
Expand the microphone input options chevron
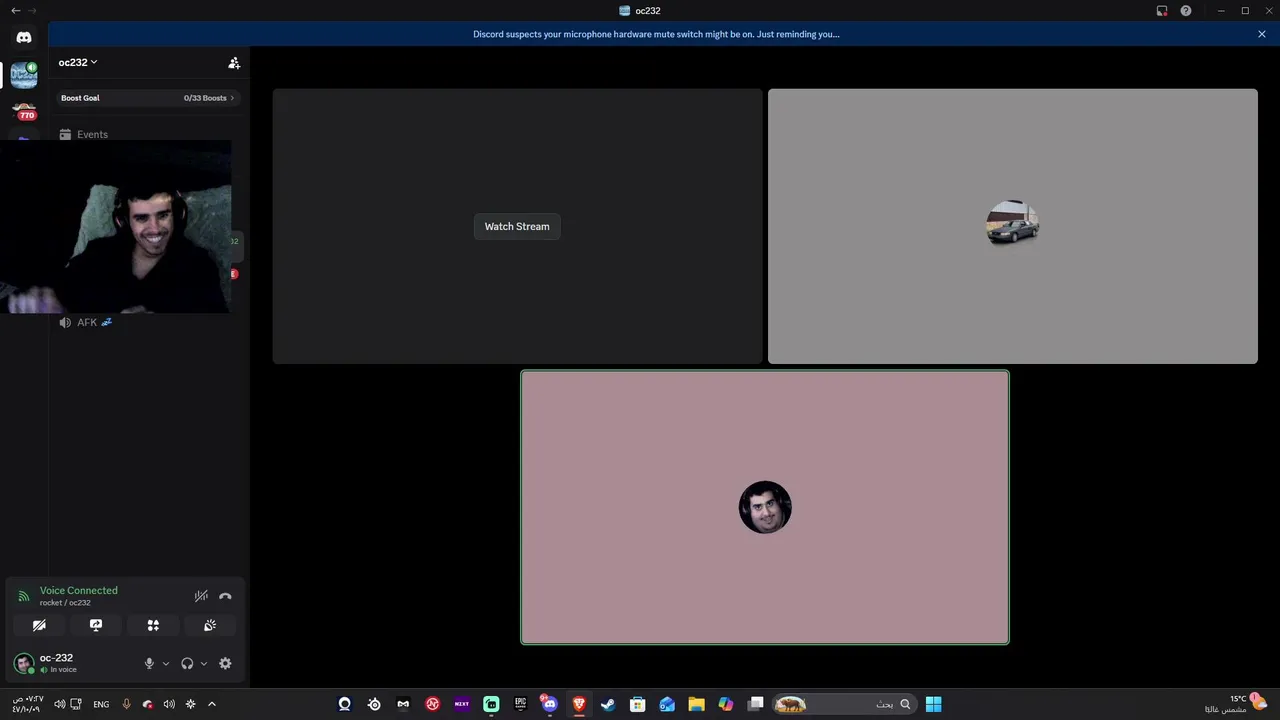click(x=166, y=663)
